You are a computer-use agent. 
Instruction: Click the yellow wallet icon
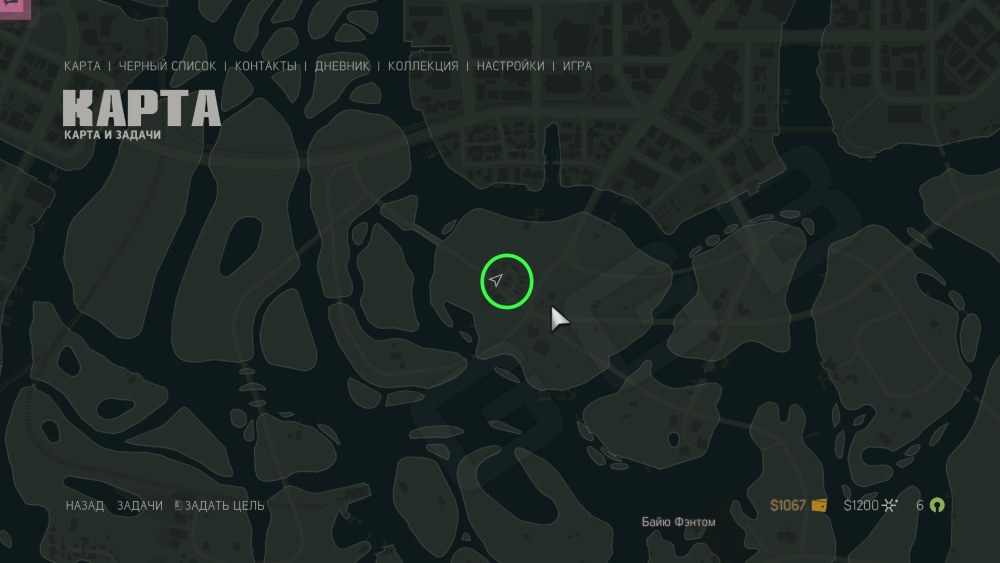tap(820, 506)
